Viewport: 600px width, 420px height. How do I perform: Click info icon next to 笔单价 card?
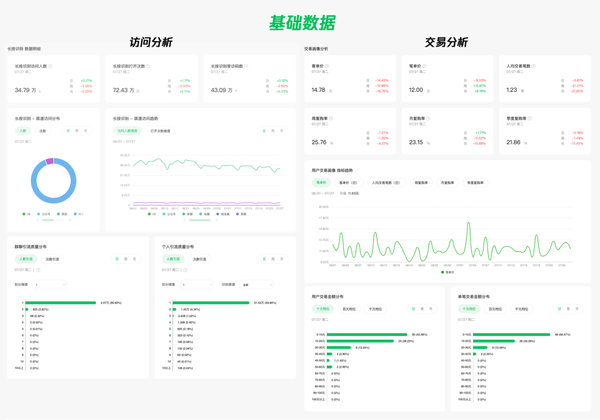pyautogui.click(x=425, y=67)
